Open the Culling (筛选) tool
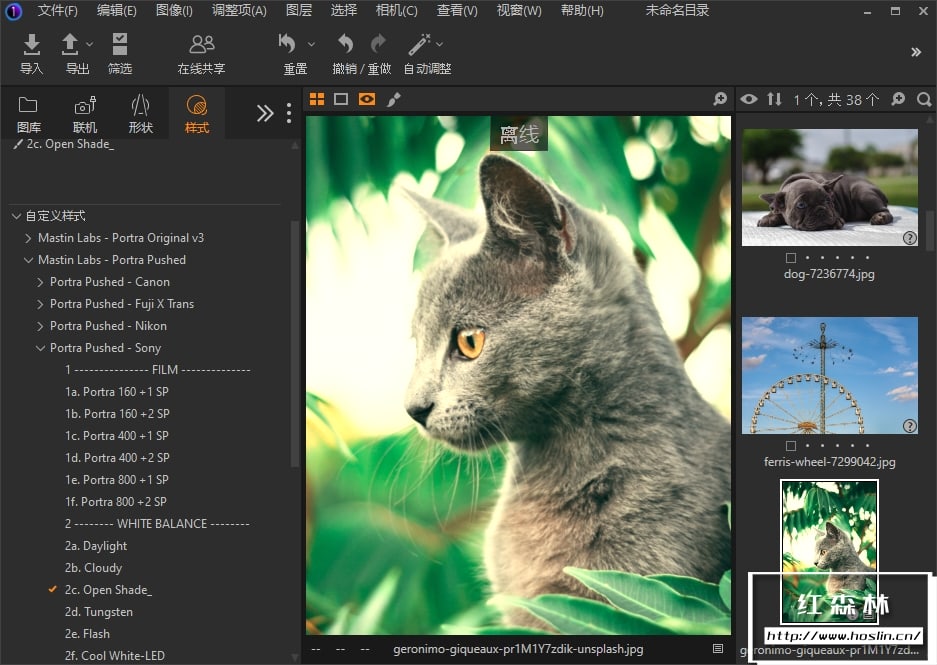This screenshot has width=937, height=665. tap(120, 45)
